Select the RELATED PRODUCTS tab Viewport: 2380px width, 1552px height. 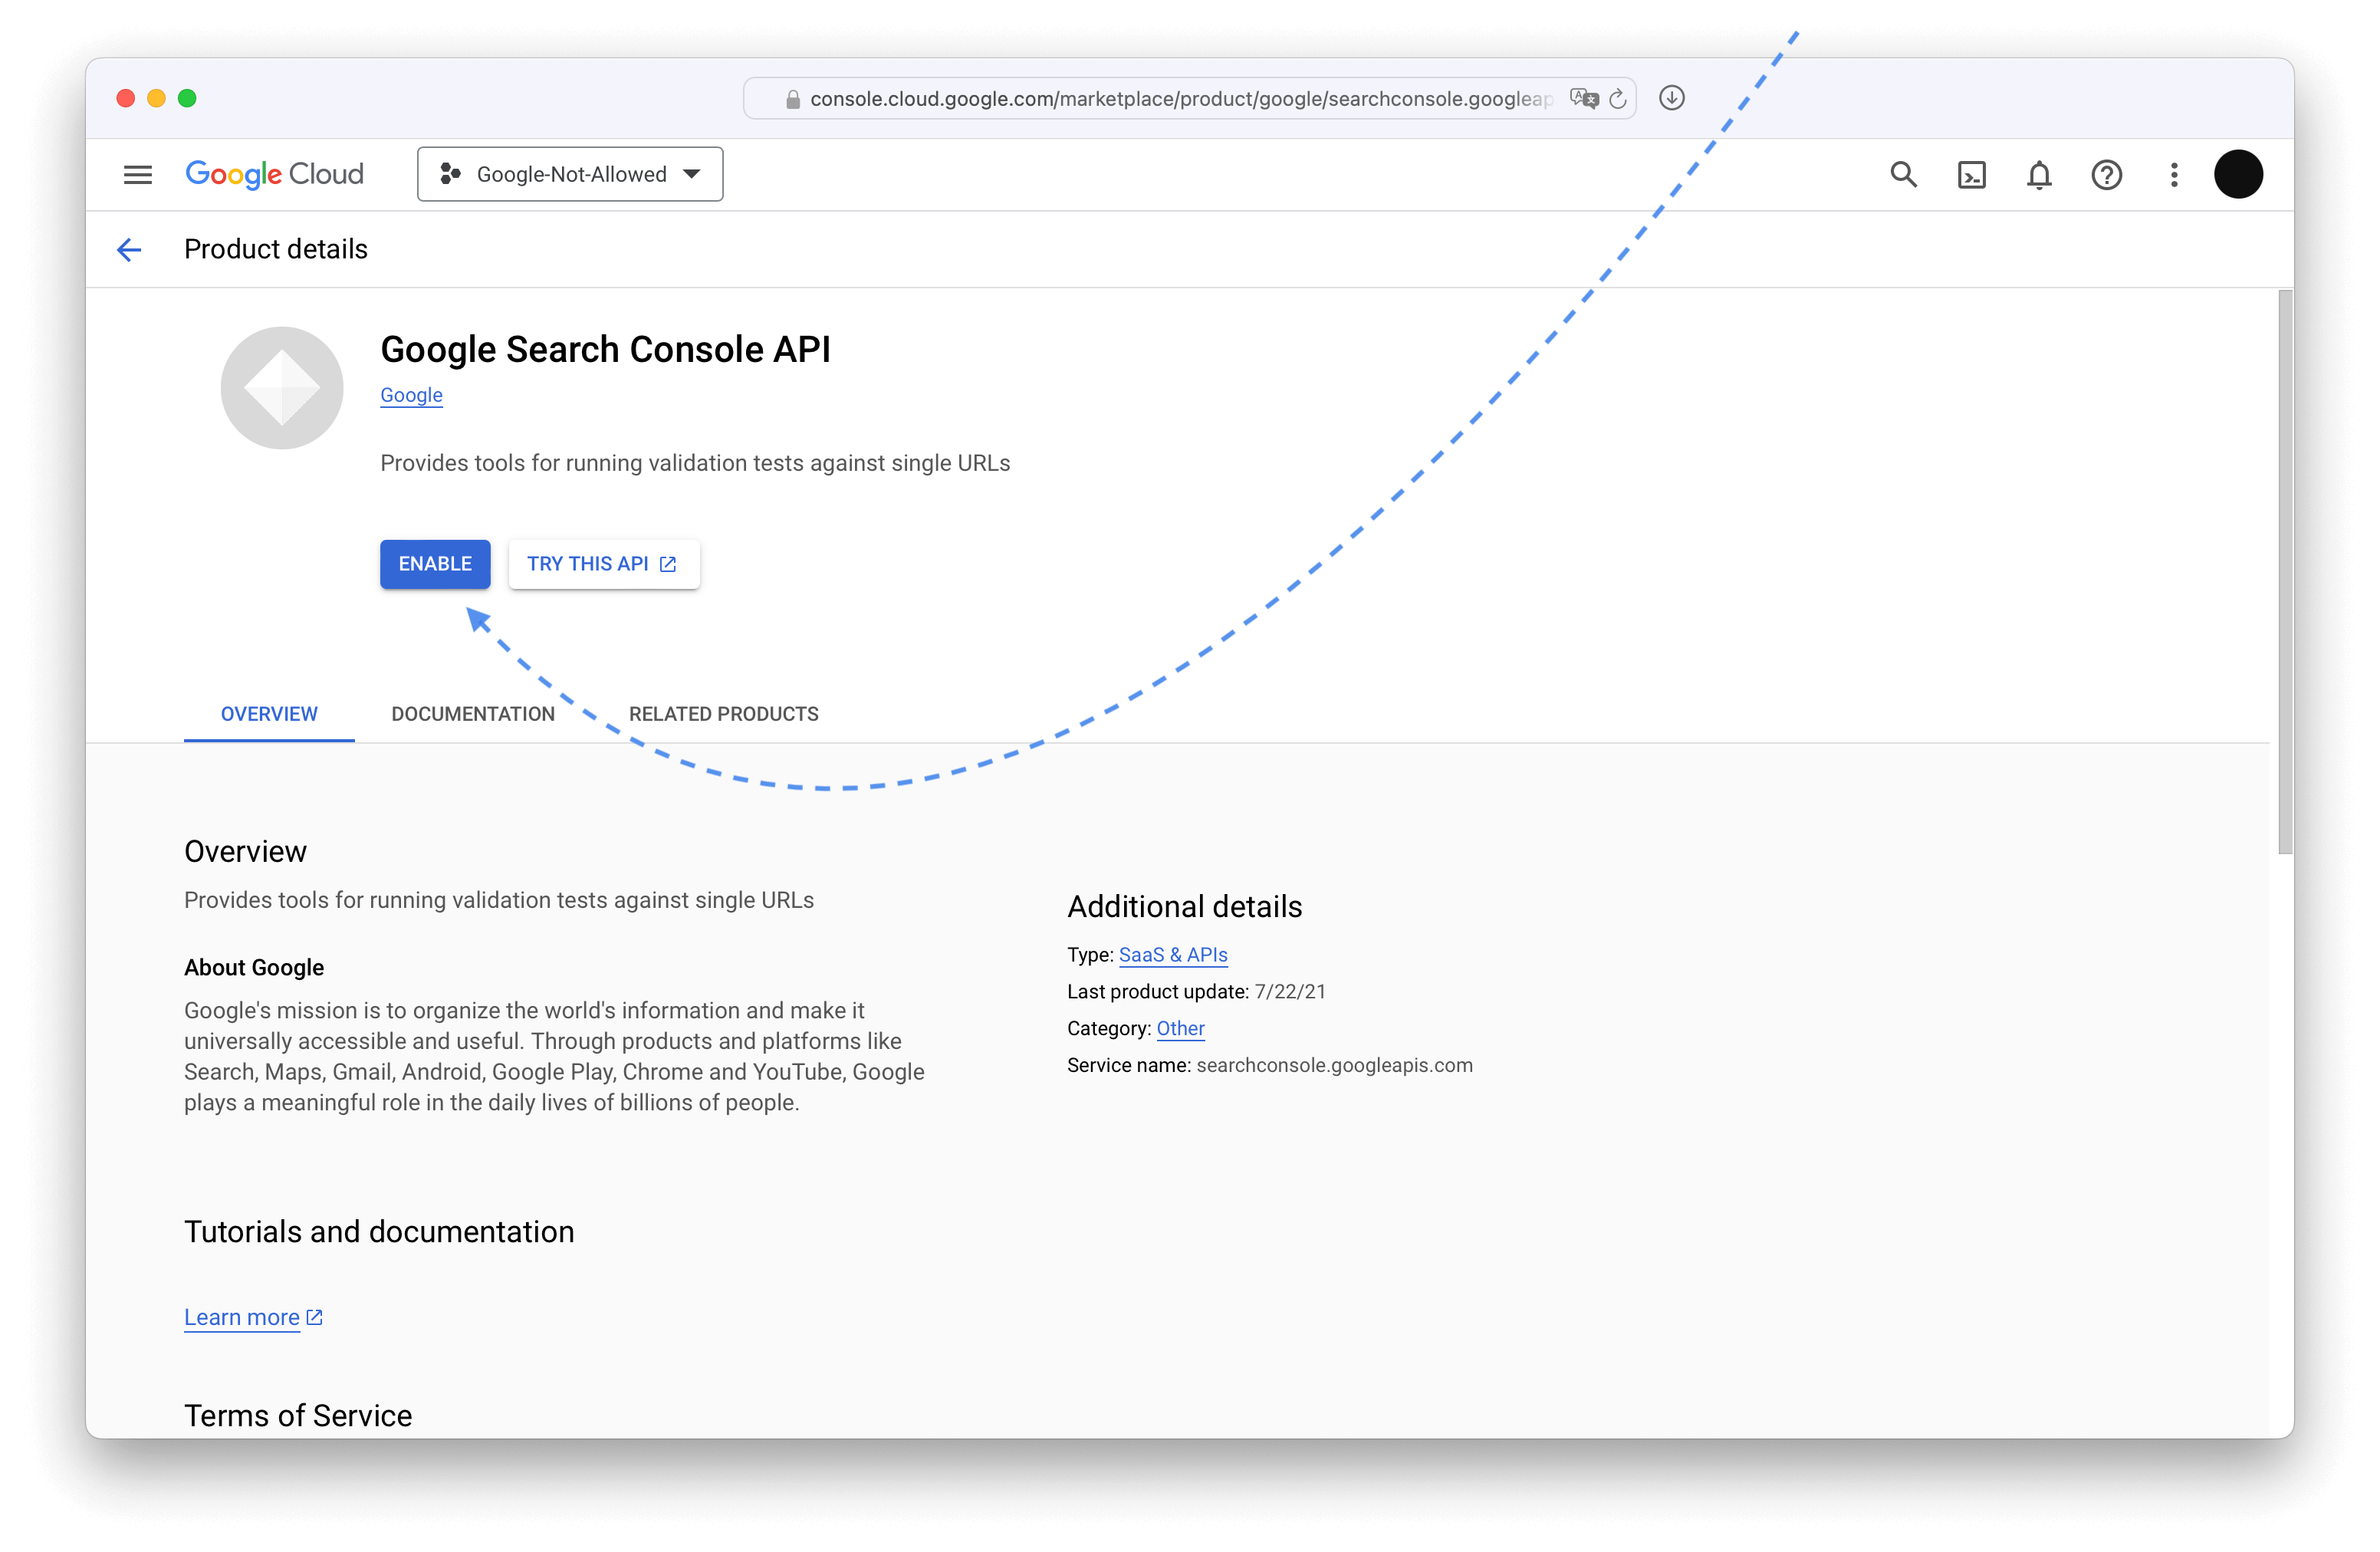coord(723,712)
